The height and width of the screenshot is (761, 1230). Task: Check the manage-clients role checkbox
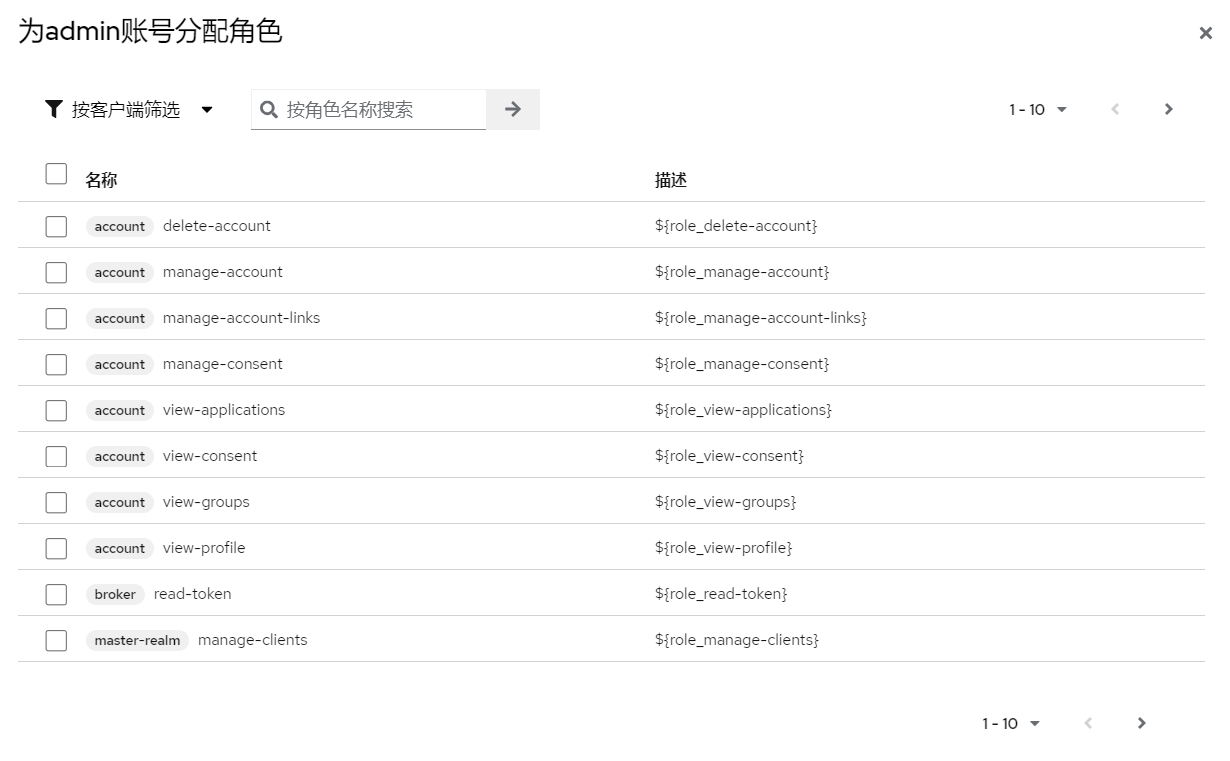pyautogui.click(x=56, y=640)
